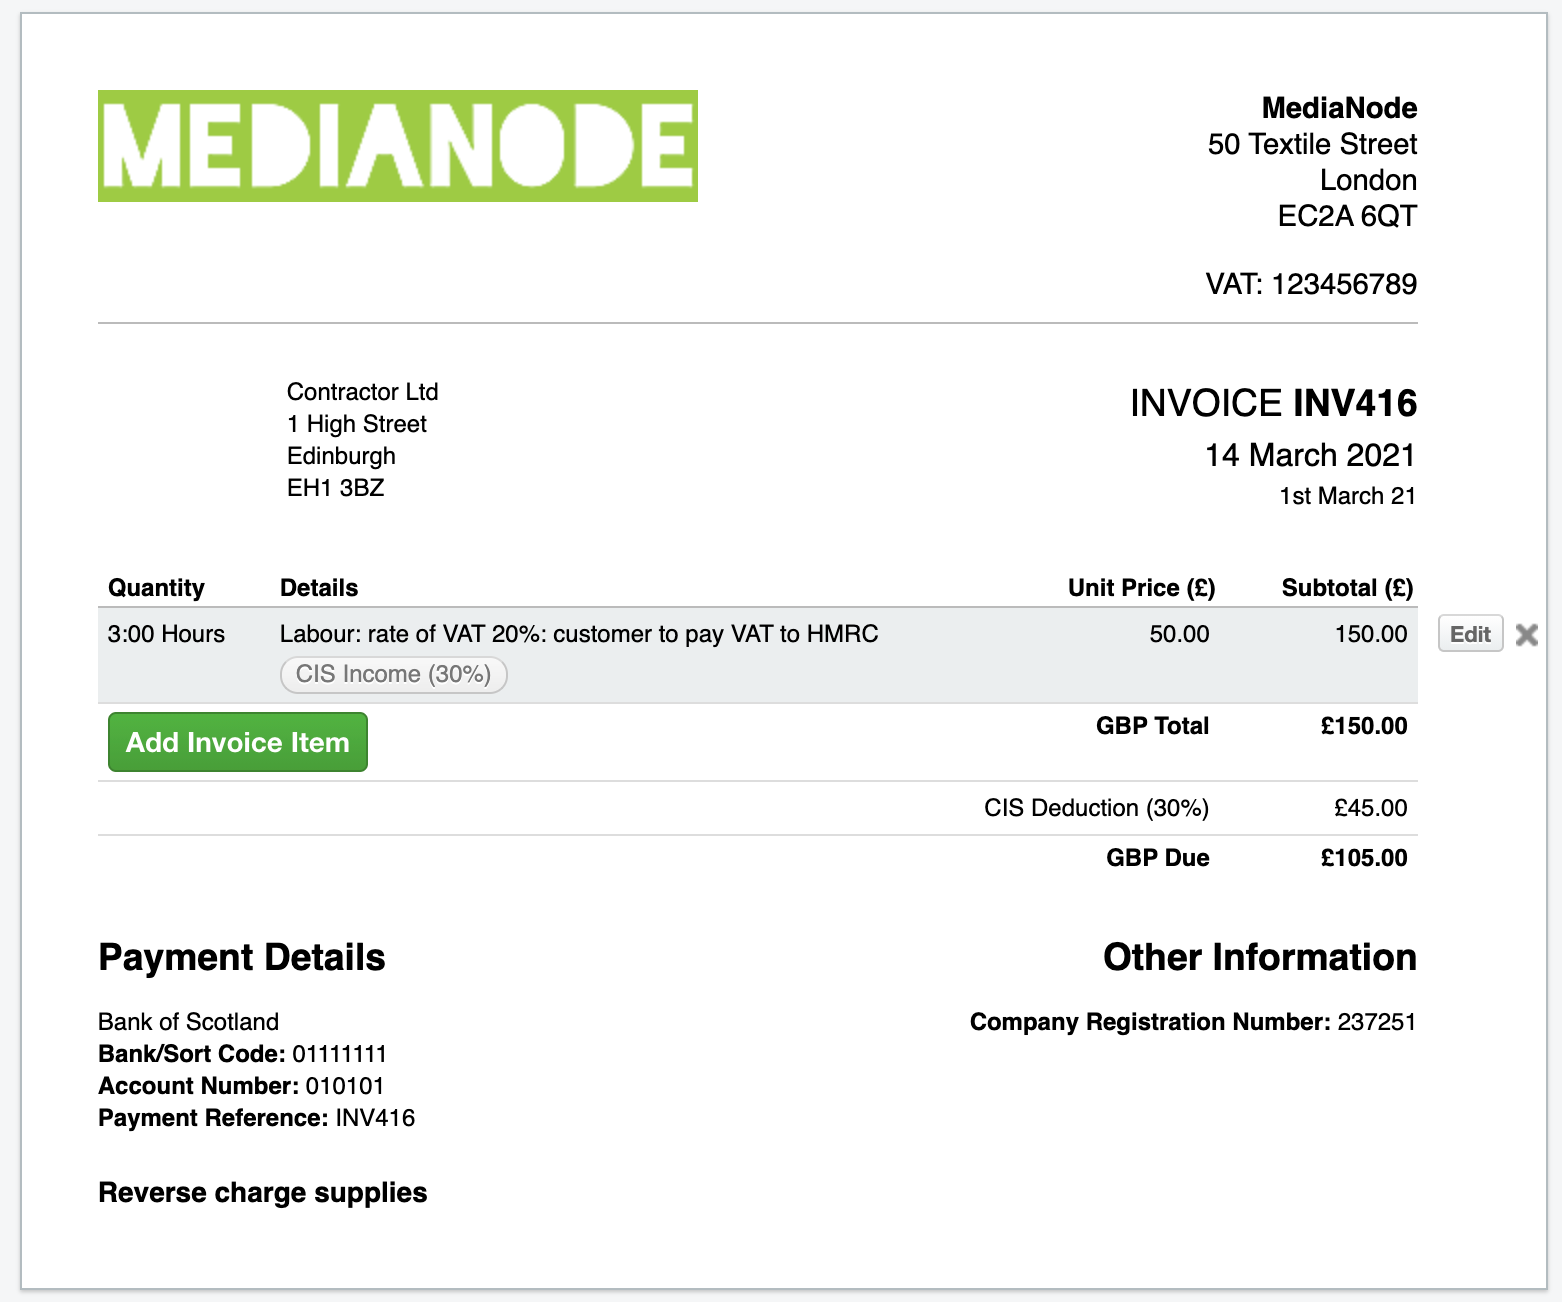
Task: Click the Labour line item description
Action: point(579,634)
